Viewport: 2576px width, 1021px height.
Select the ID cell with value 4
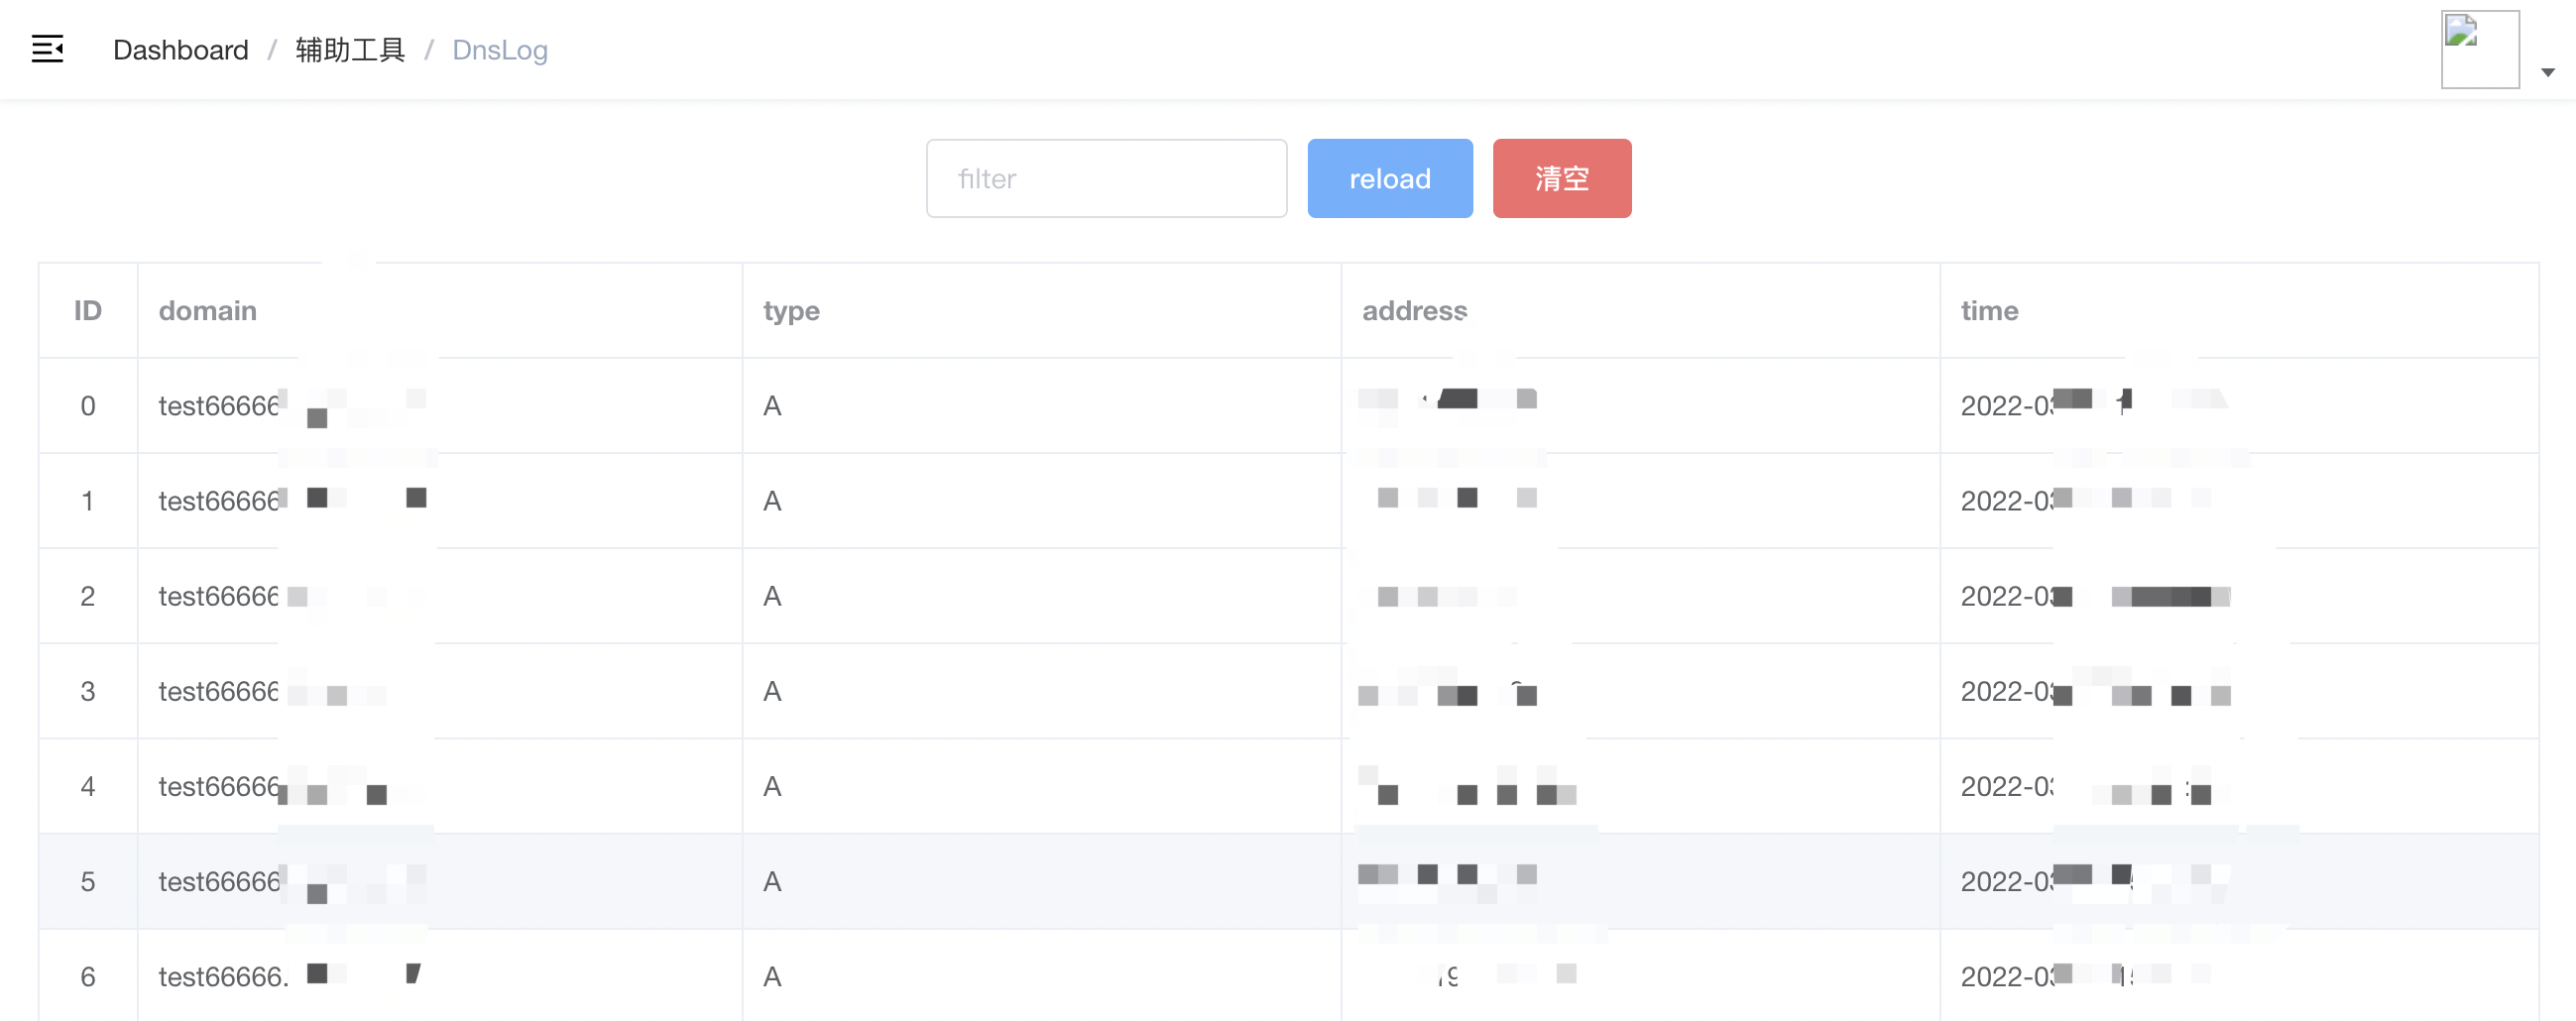pos(88,786)
